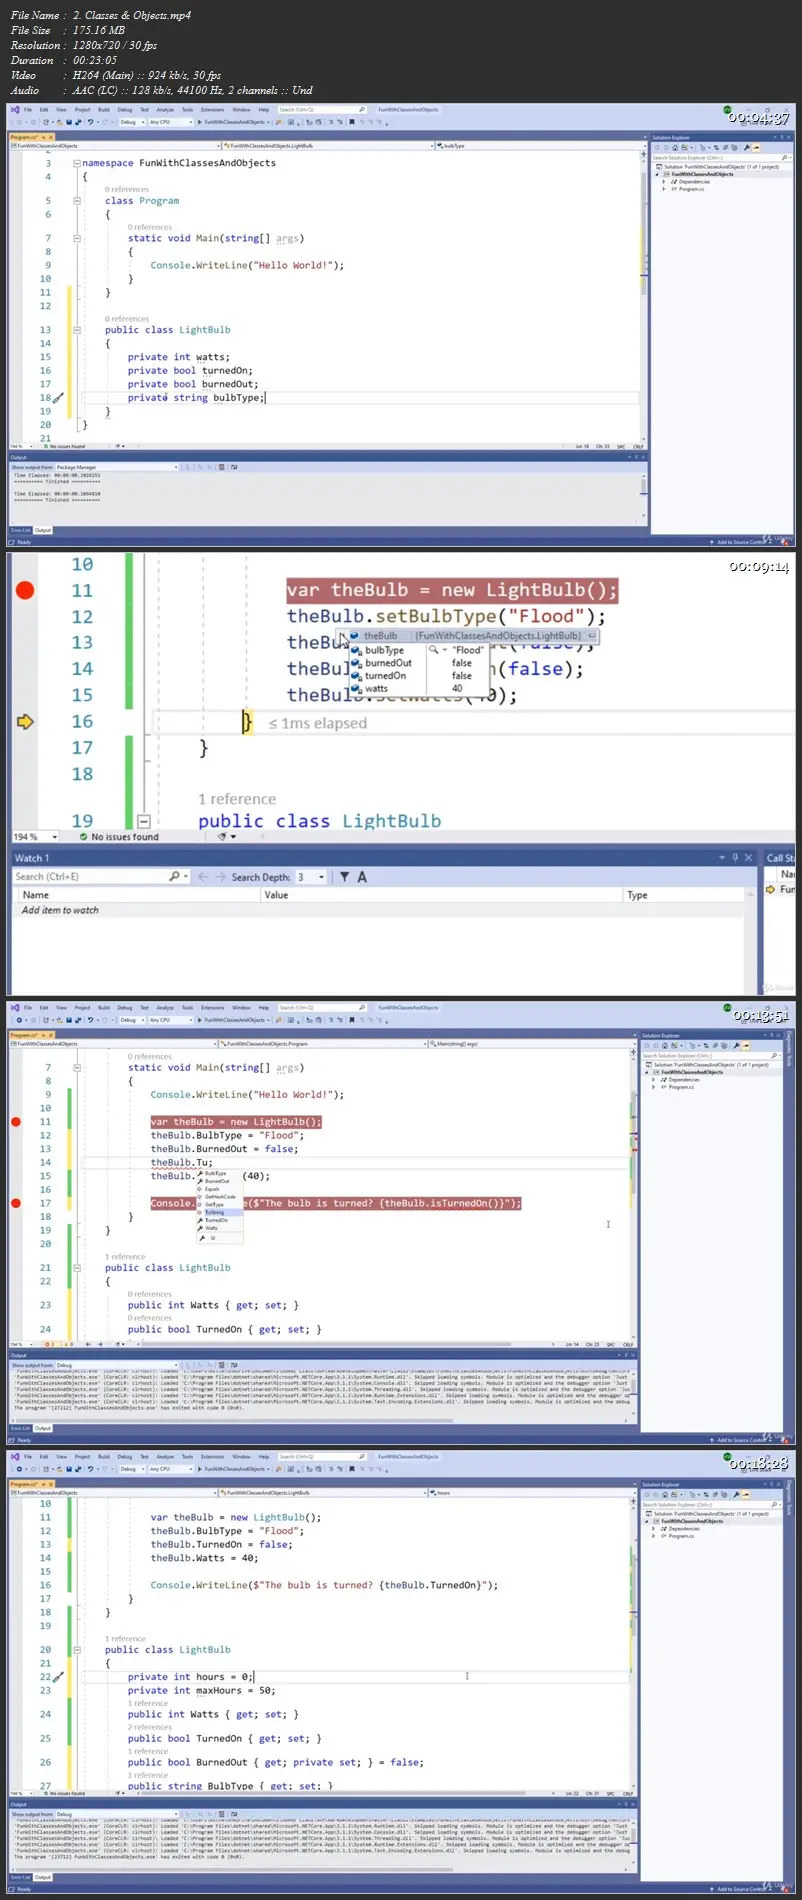Image resolution: width=802 pixels, height=1900 pixels.
Task: Click the back arrow in the Watch 1 toolbar
Action: pos(203,877)
